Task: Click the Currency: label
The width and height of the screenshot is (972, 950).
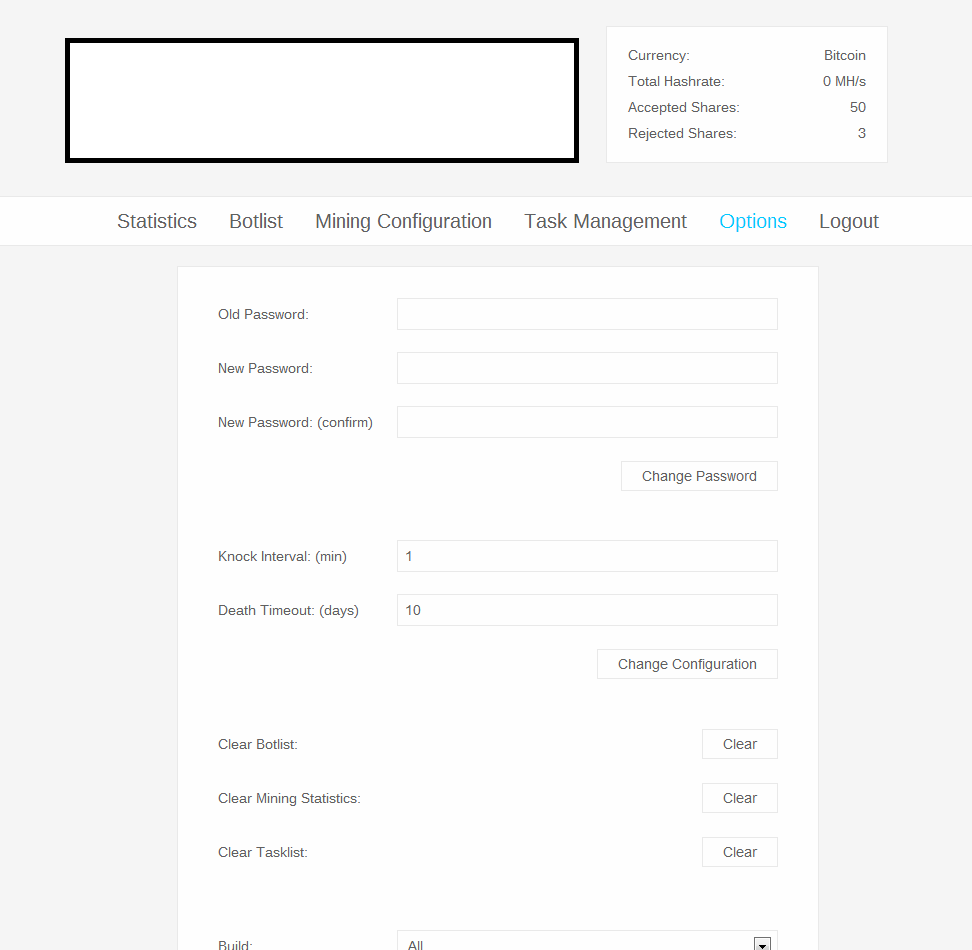Action: [x=658, y=55]
